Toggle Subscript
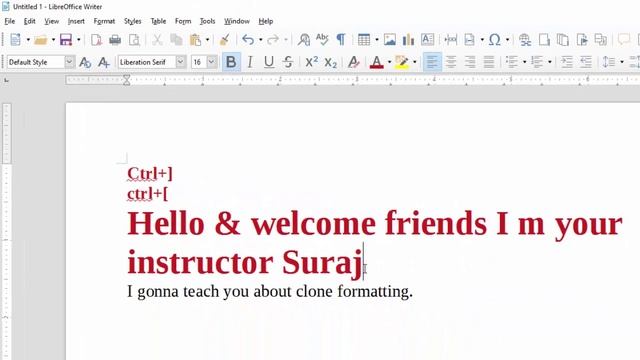This screenshot has width=640, height=360. [x=331, y=62]
